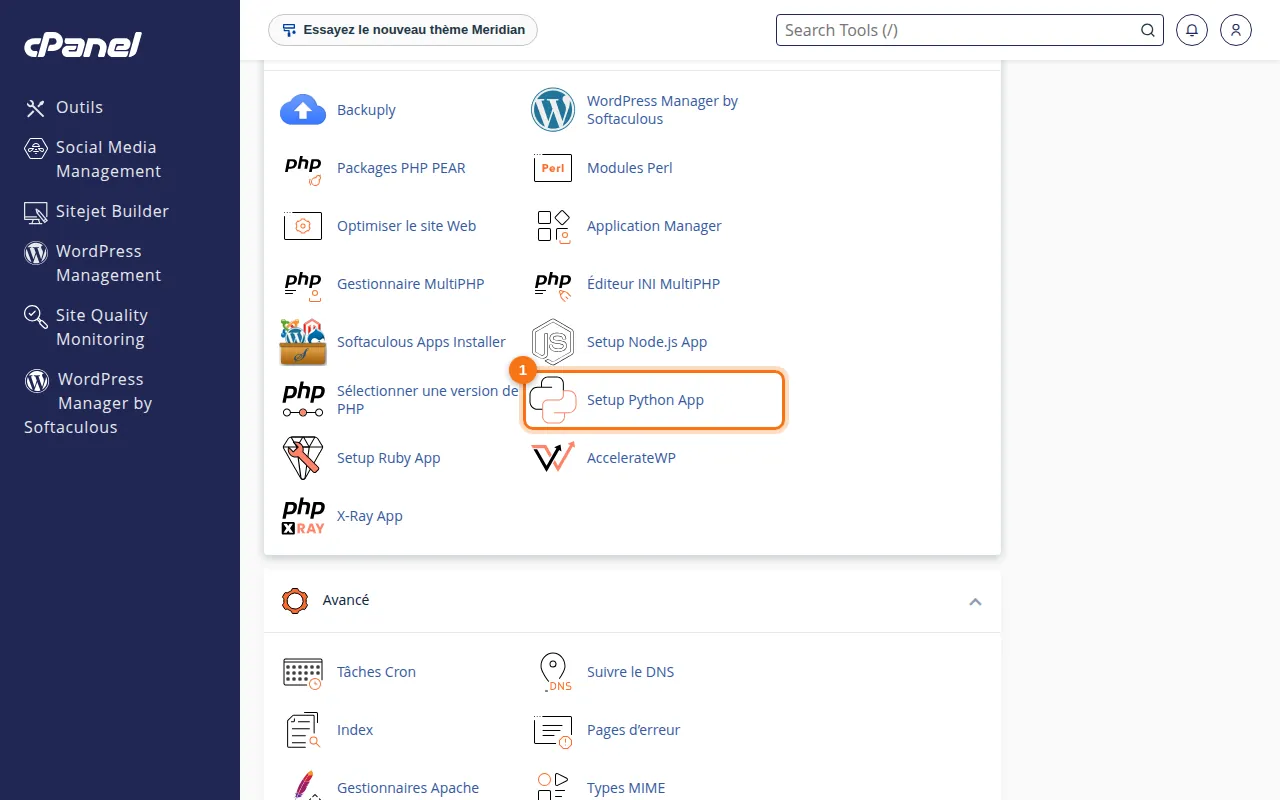Open the Sélectionner une version de PHP link
Viewport: 1280px width, 800px height.
click(428, 400)
